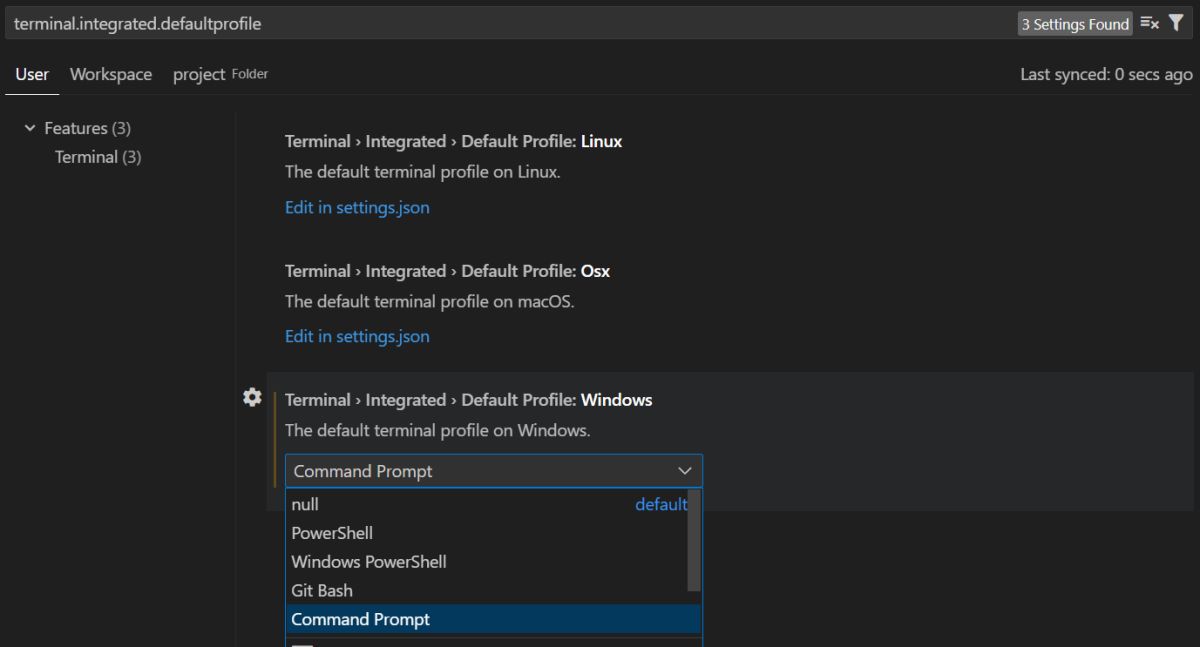Switch to the Workspace settings tab
Screen dimensions: 1200x647
coord(111,74)
